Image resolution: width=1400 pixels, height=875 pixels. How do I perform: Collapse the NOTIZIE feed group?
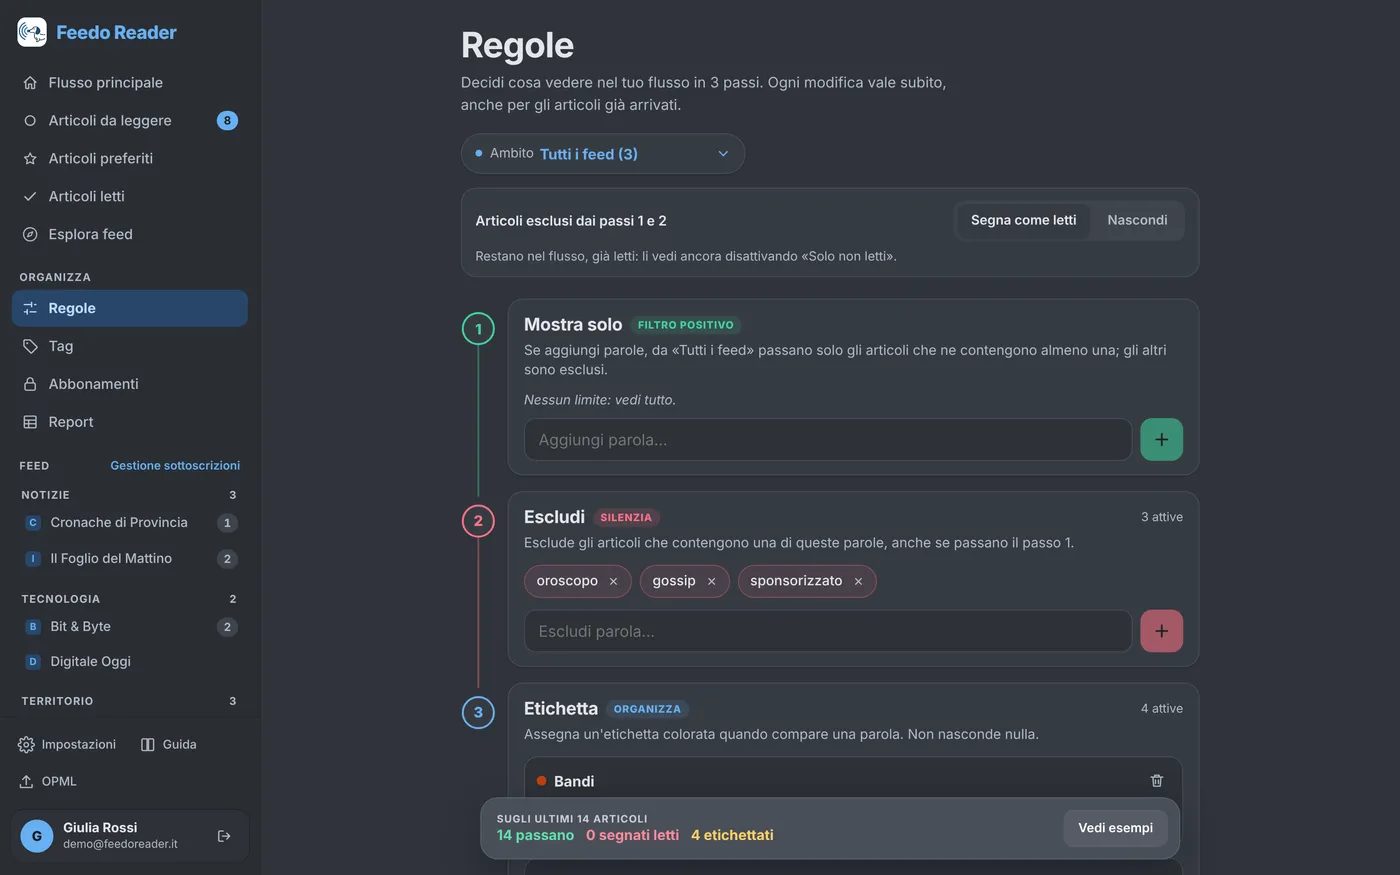pos(130,495)
